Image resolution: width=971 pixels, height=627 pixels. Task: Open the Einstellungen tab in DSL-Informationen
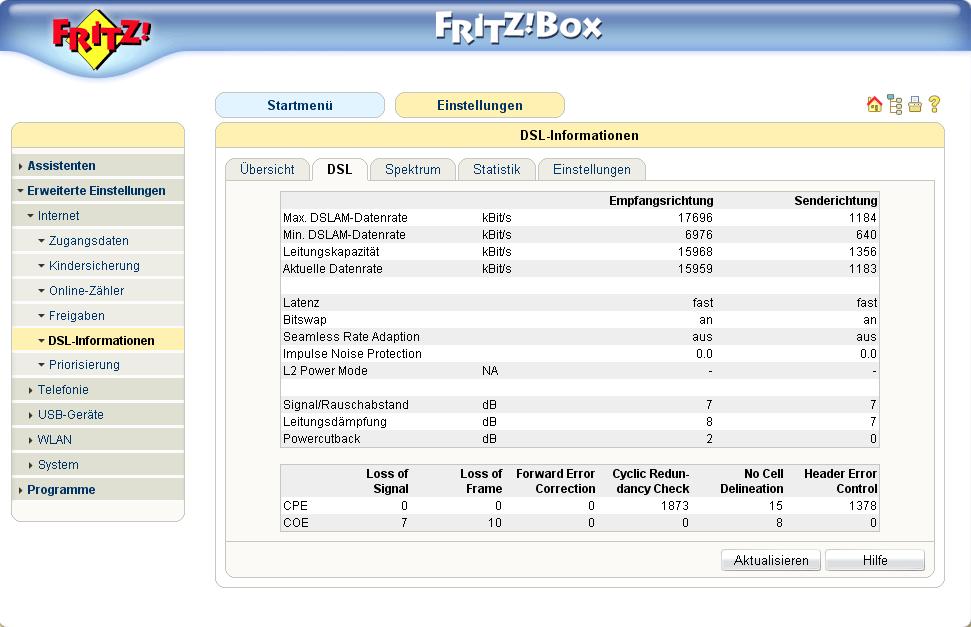[591, 169]
